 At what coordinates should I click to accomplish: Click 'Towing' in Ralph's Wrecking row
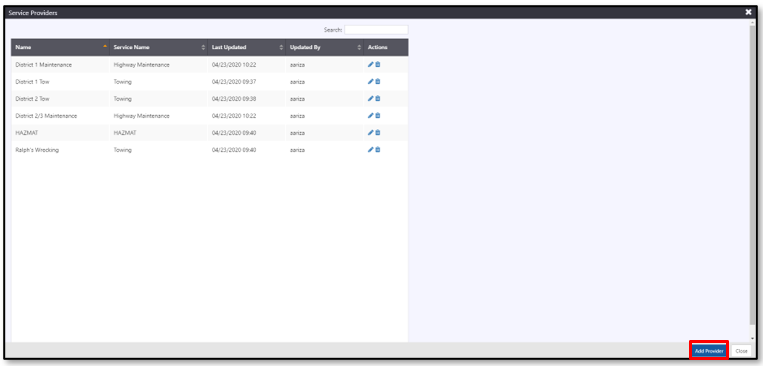pos(123,150)
